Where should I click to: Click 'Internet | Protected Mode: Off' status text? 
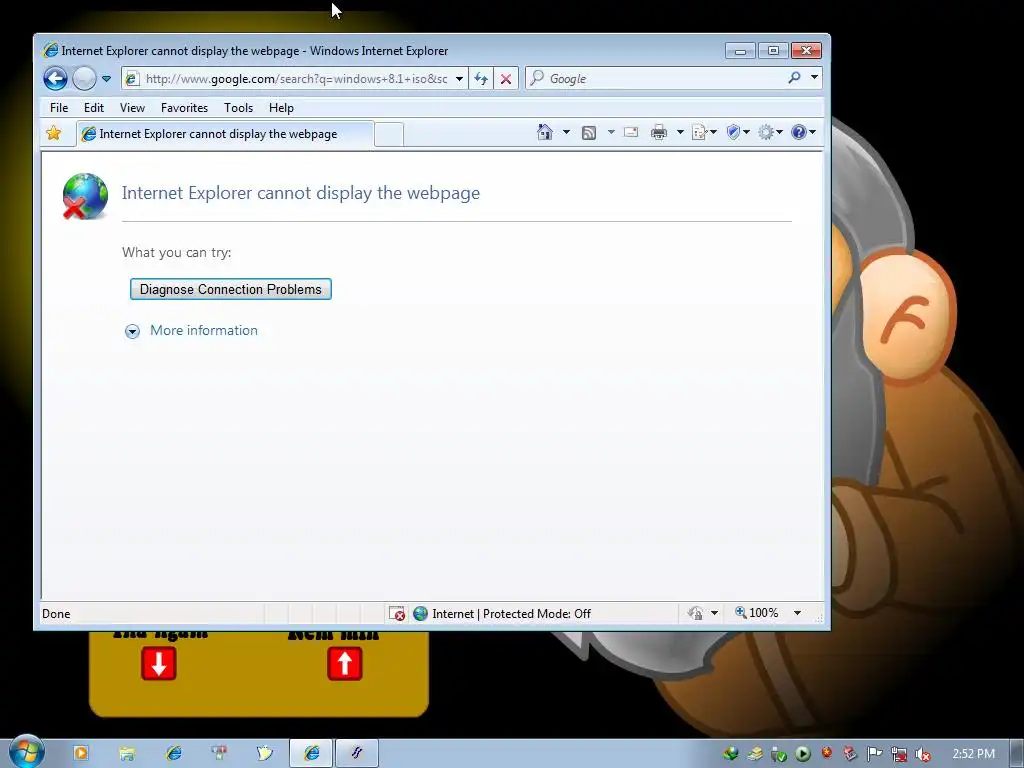(x=511, y=613)
